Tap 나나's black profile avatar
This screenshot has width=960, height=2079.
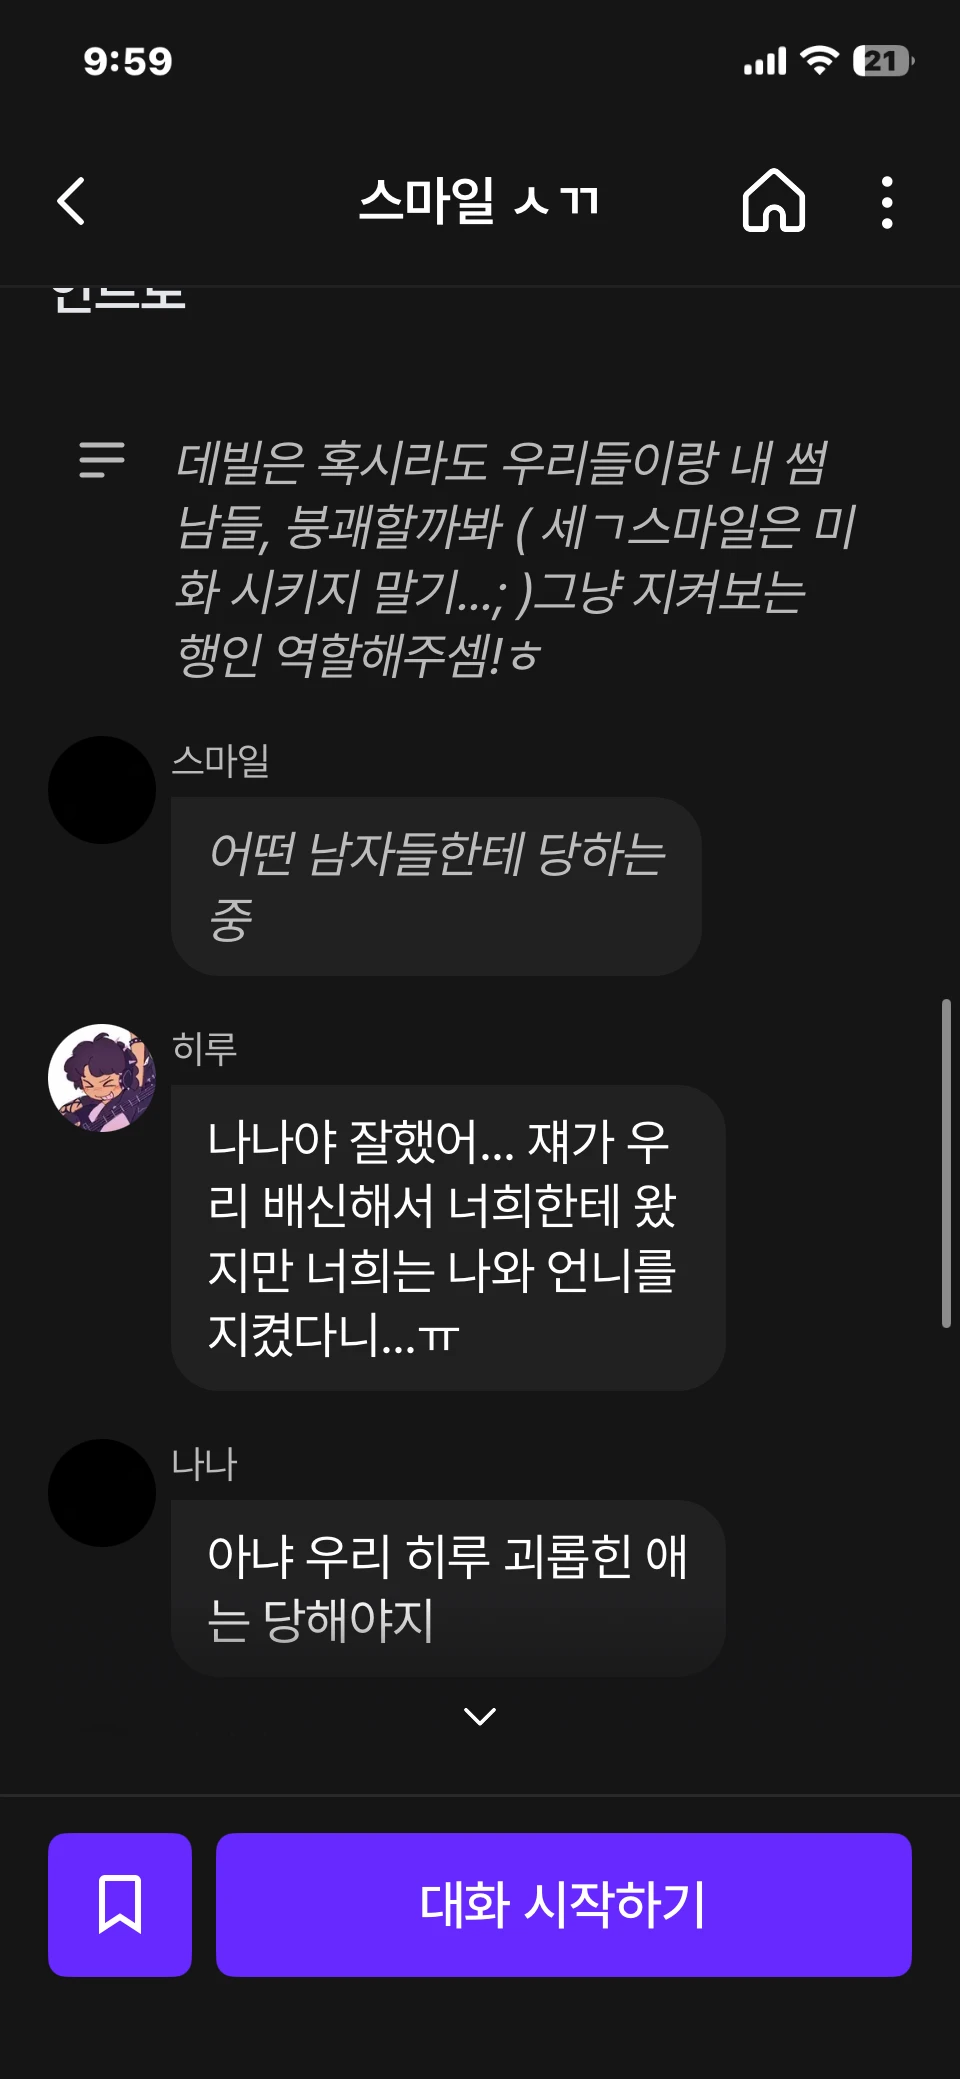tap(102, 1493)
